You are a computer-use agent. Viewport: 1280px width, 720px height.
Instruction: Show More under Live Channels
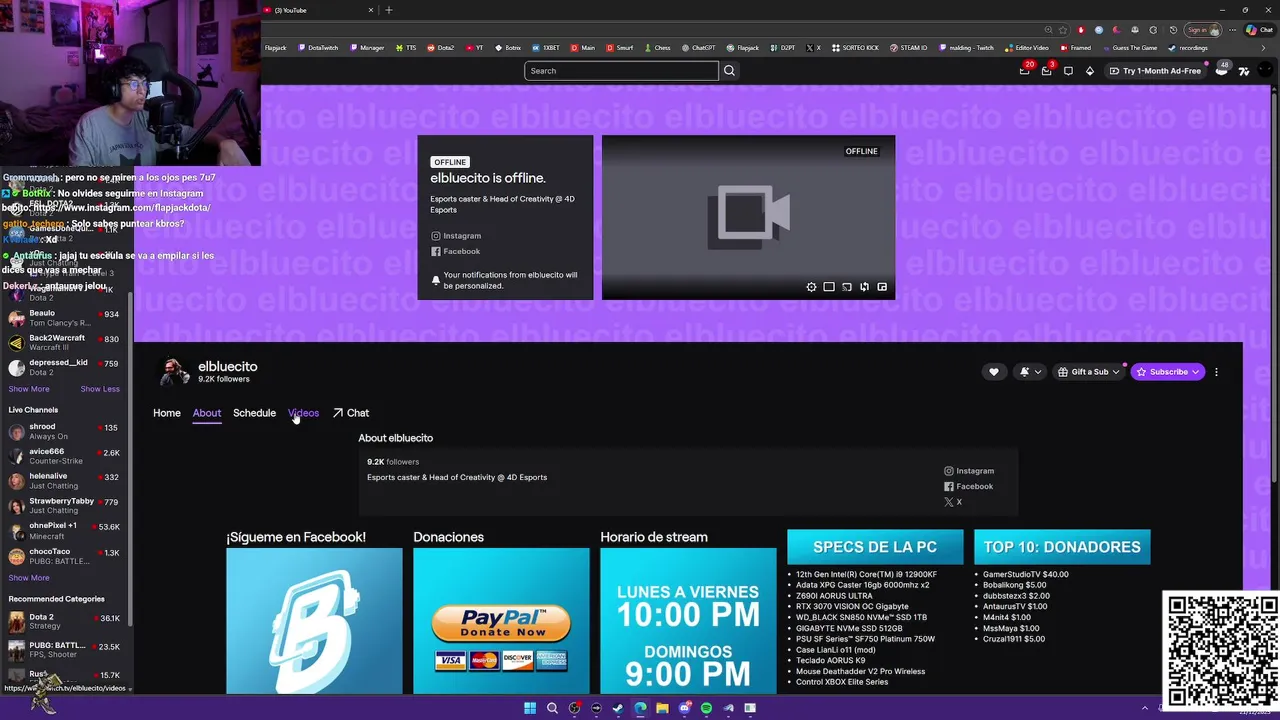29,578
